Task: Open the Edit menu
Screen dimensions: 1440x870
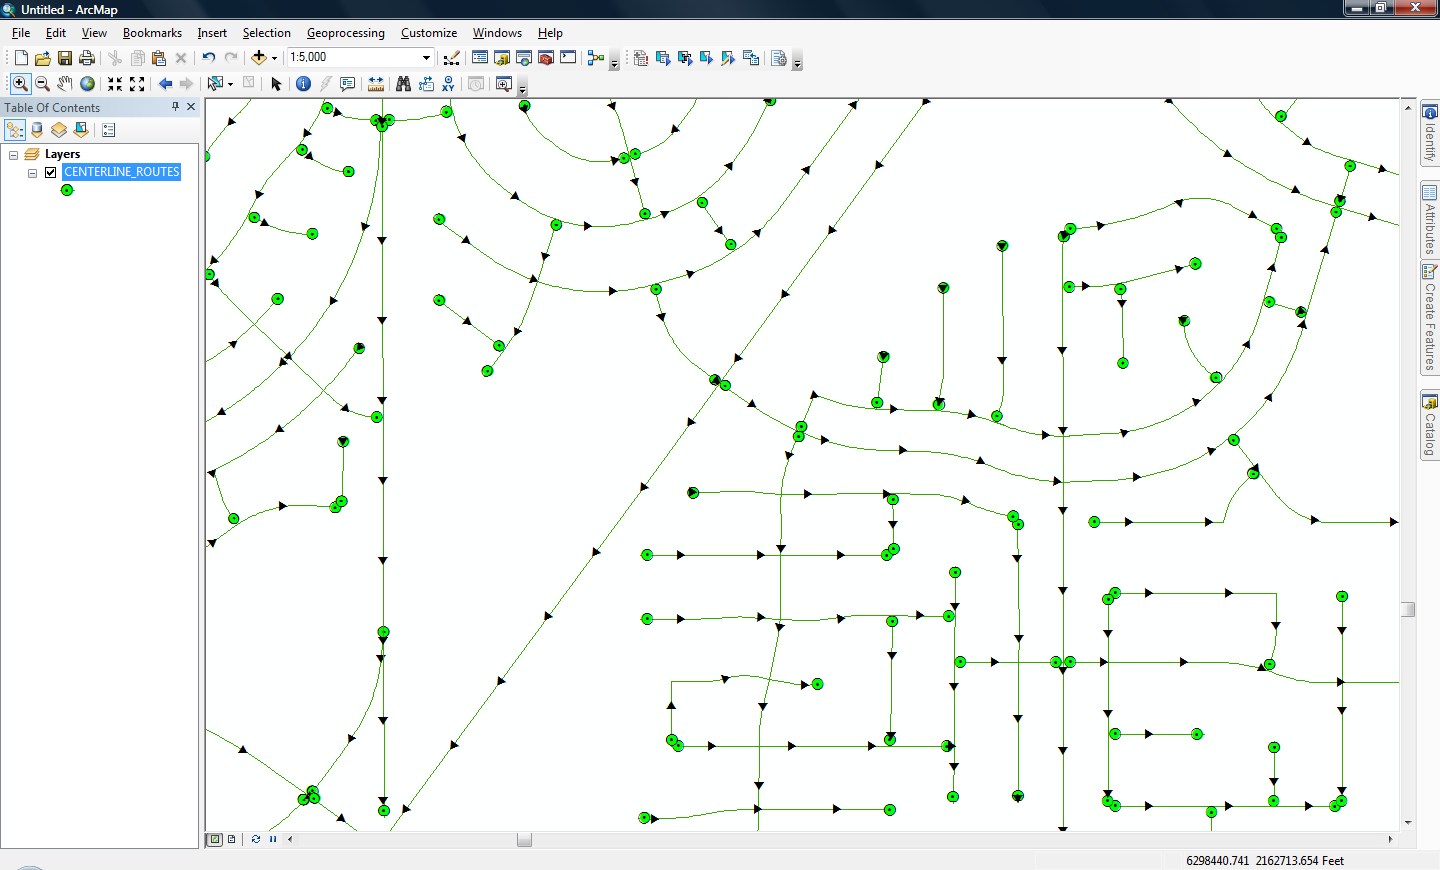Action: coord(56,33)
